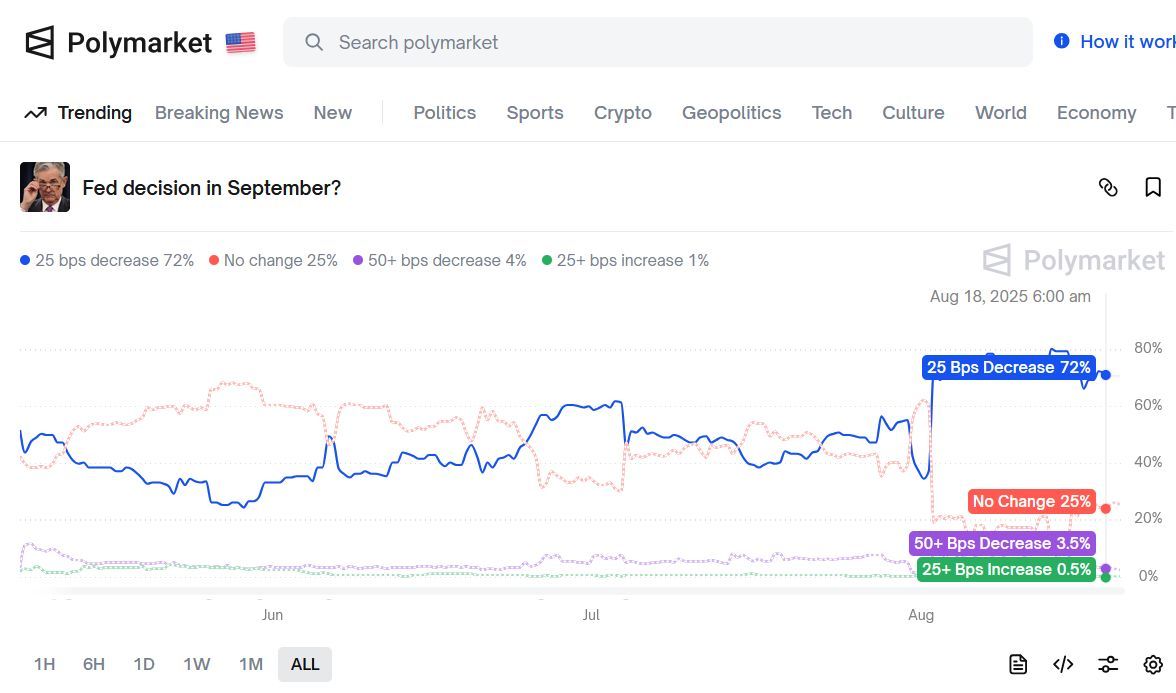The height and width of the screenshot is (693, 1176).
Task: Click the 80% axis label
Action: 1148,348
